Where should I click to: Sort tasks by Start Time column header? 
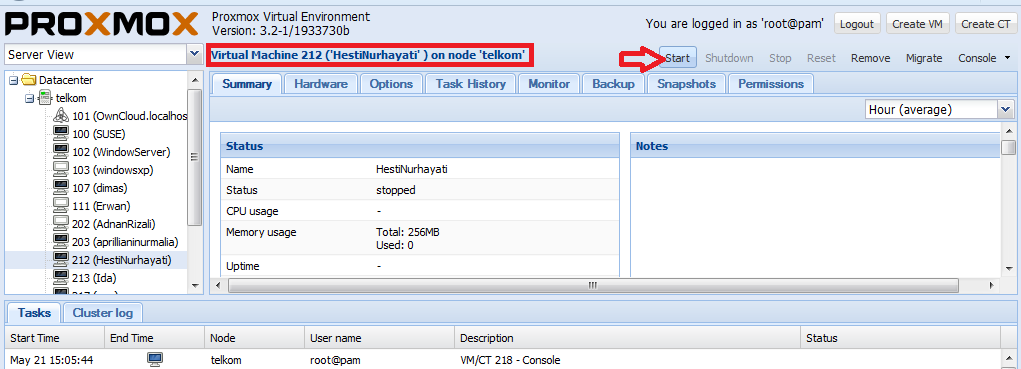(55, 338)
